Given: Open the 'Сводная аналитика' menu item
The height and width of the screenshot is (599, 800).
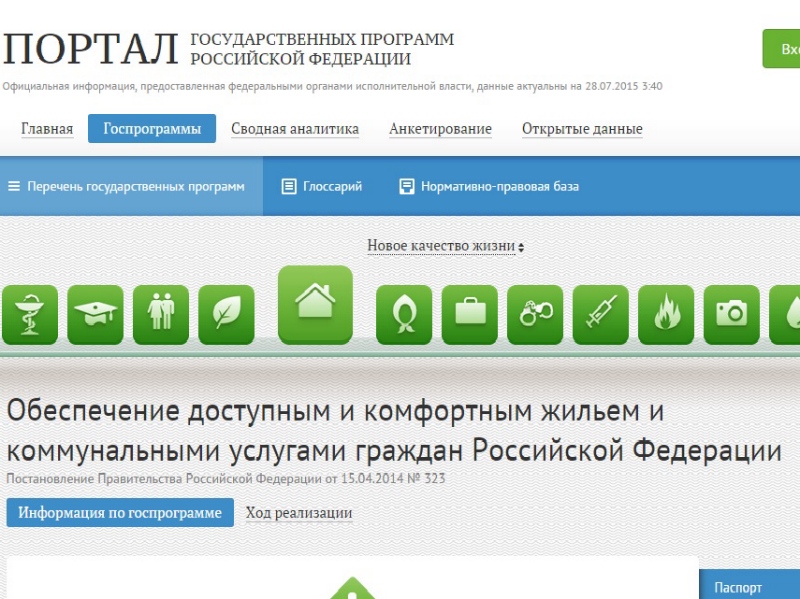Looking at the screenshot, I should 295,129.
